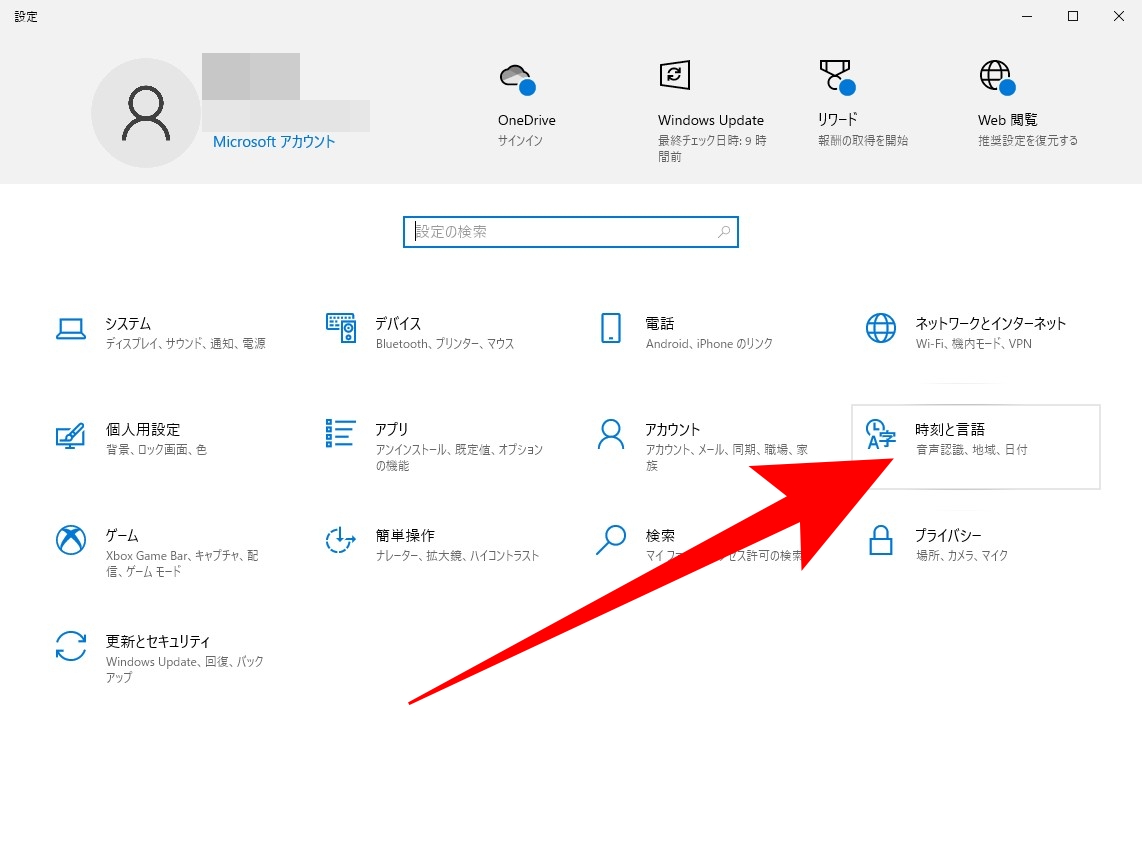Open the Web 閲覧 tile
The width and height of the screenshot is (1142, 841).
(x=1026, y=105)
